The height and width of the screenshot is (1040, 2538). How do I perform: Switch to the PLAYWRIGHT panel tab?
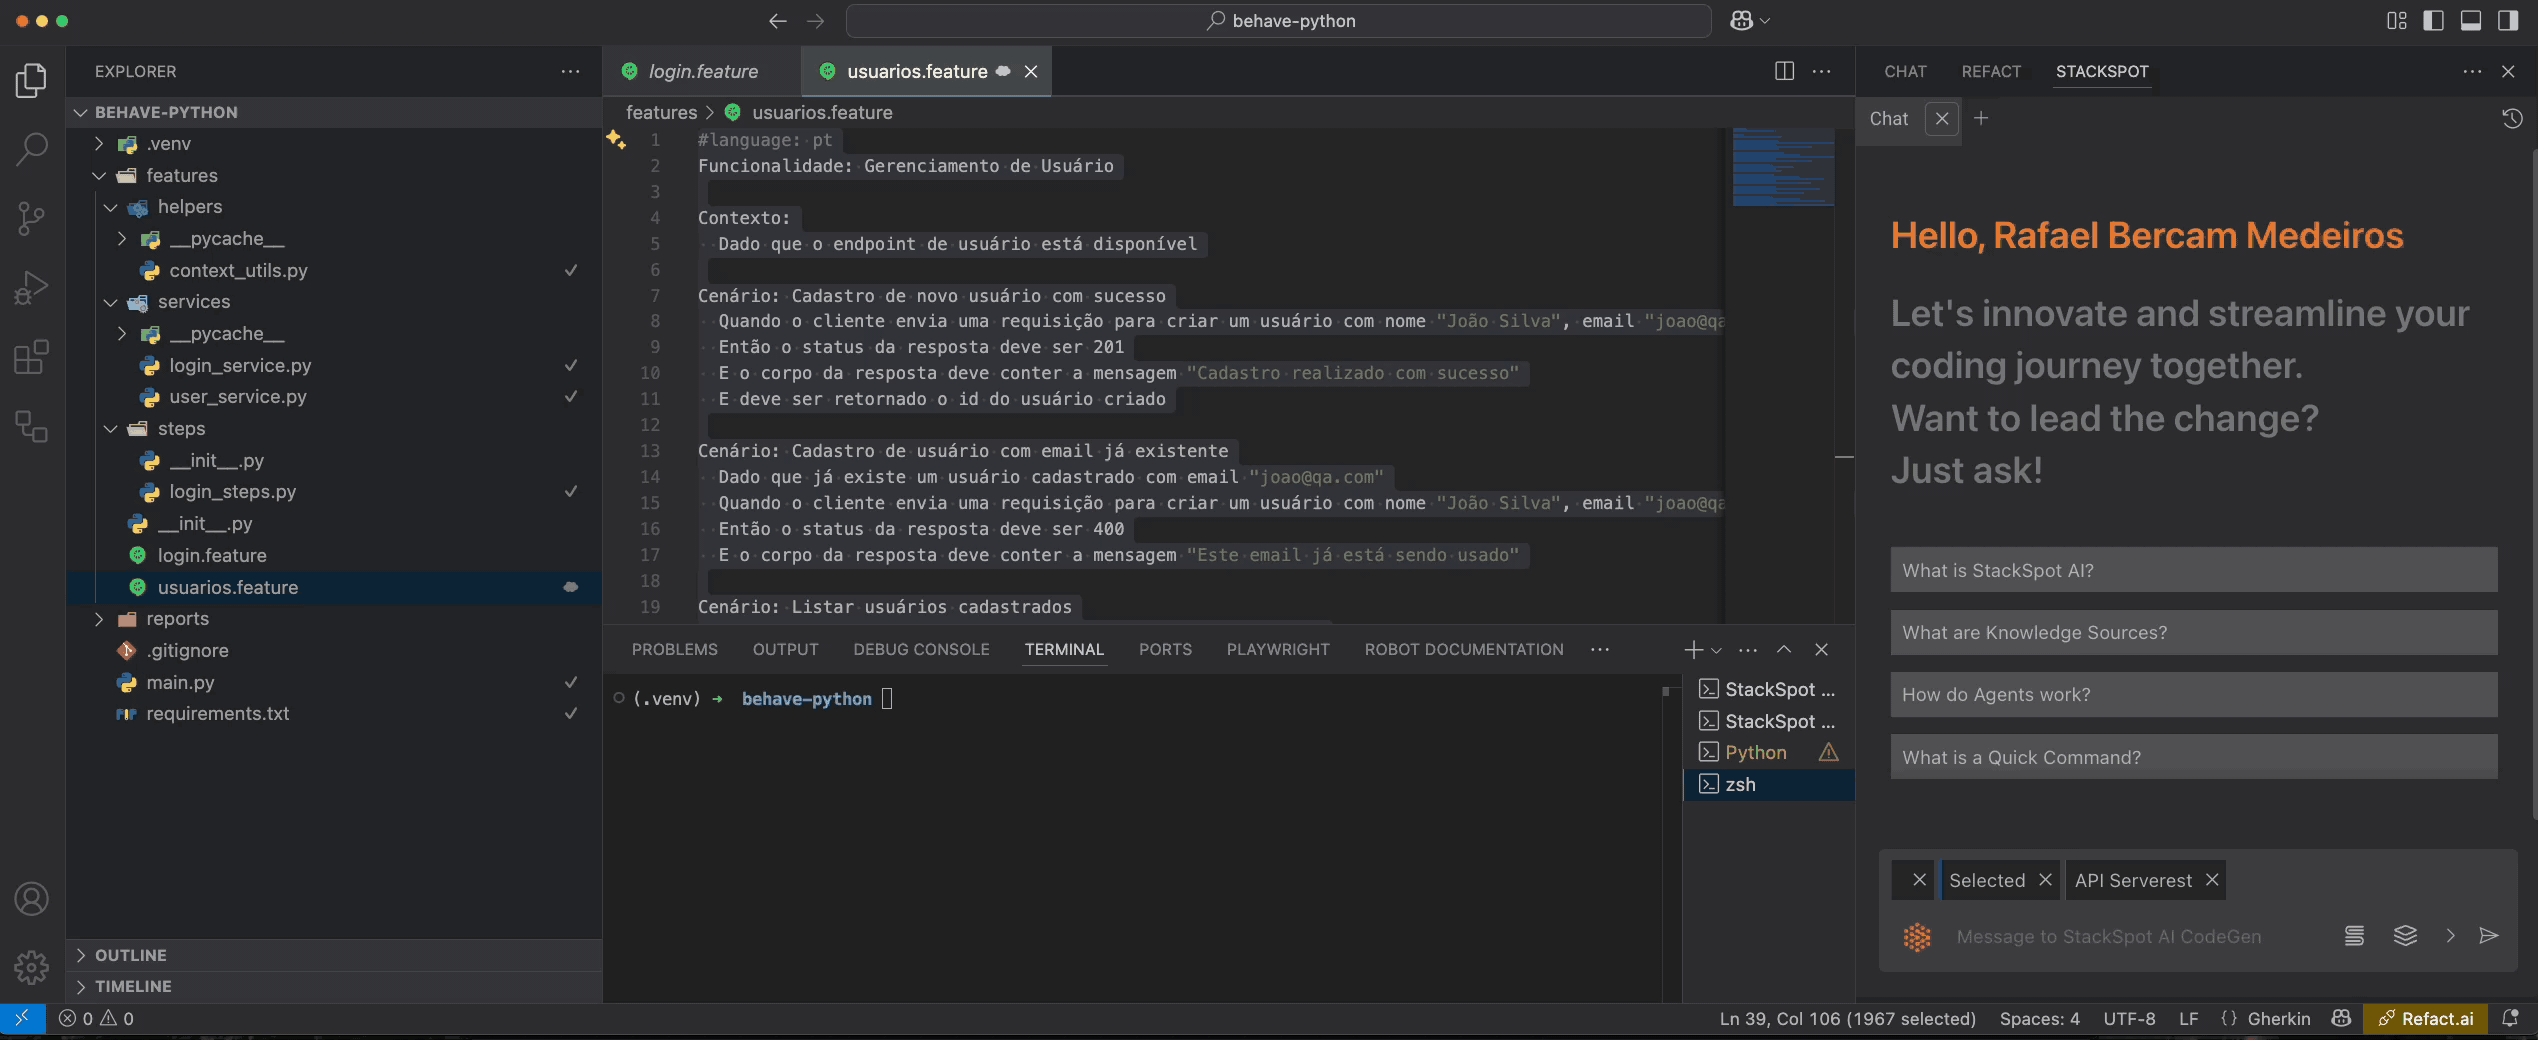[x=1278, y=650]
